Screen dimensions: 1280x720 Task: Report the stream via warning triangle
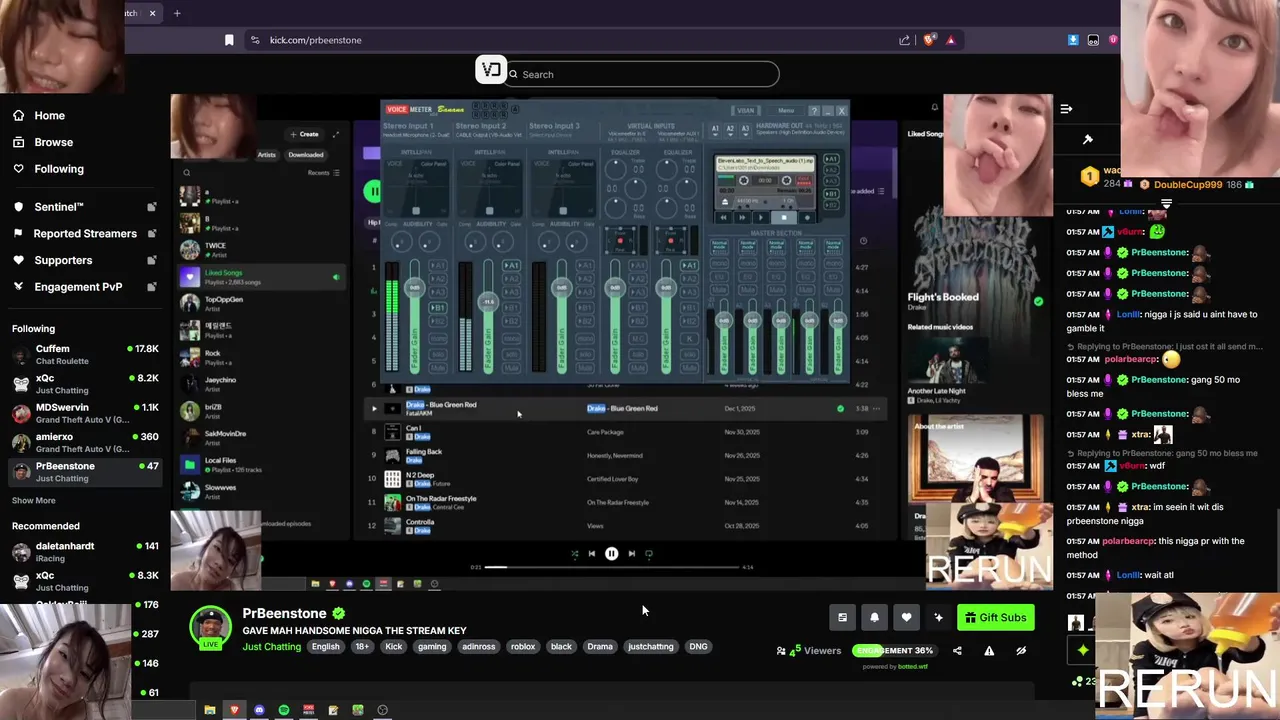[989, 650]
